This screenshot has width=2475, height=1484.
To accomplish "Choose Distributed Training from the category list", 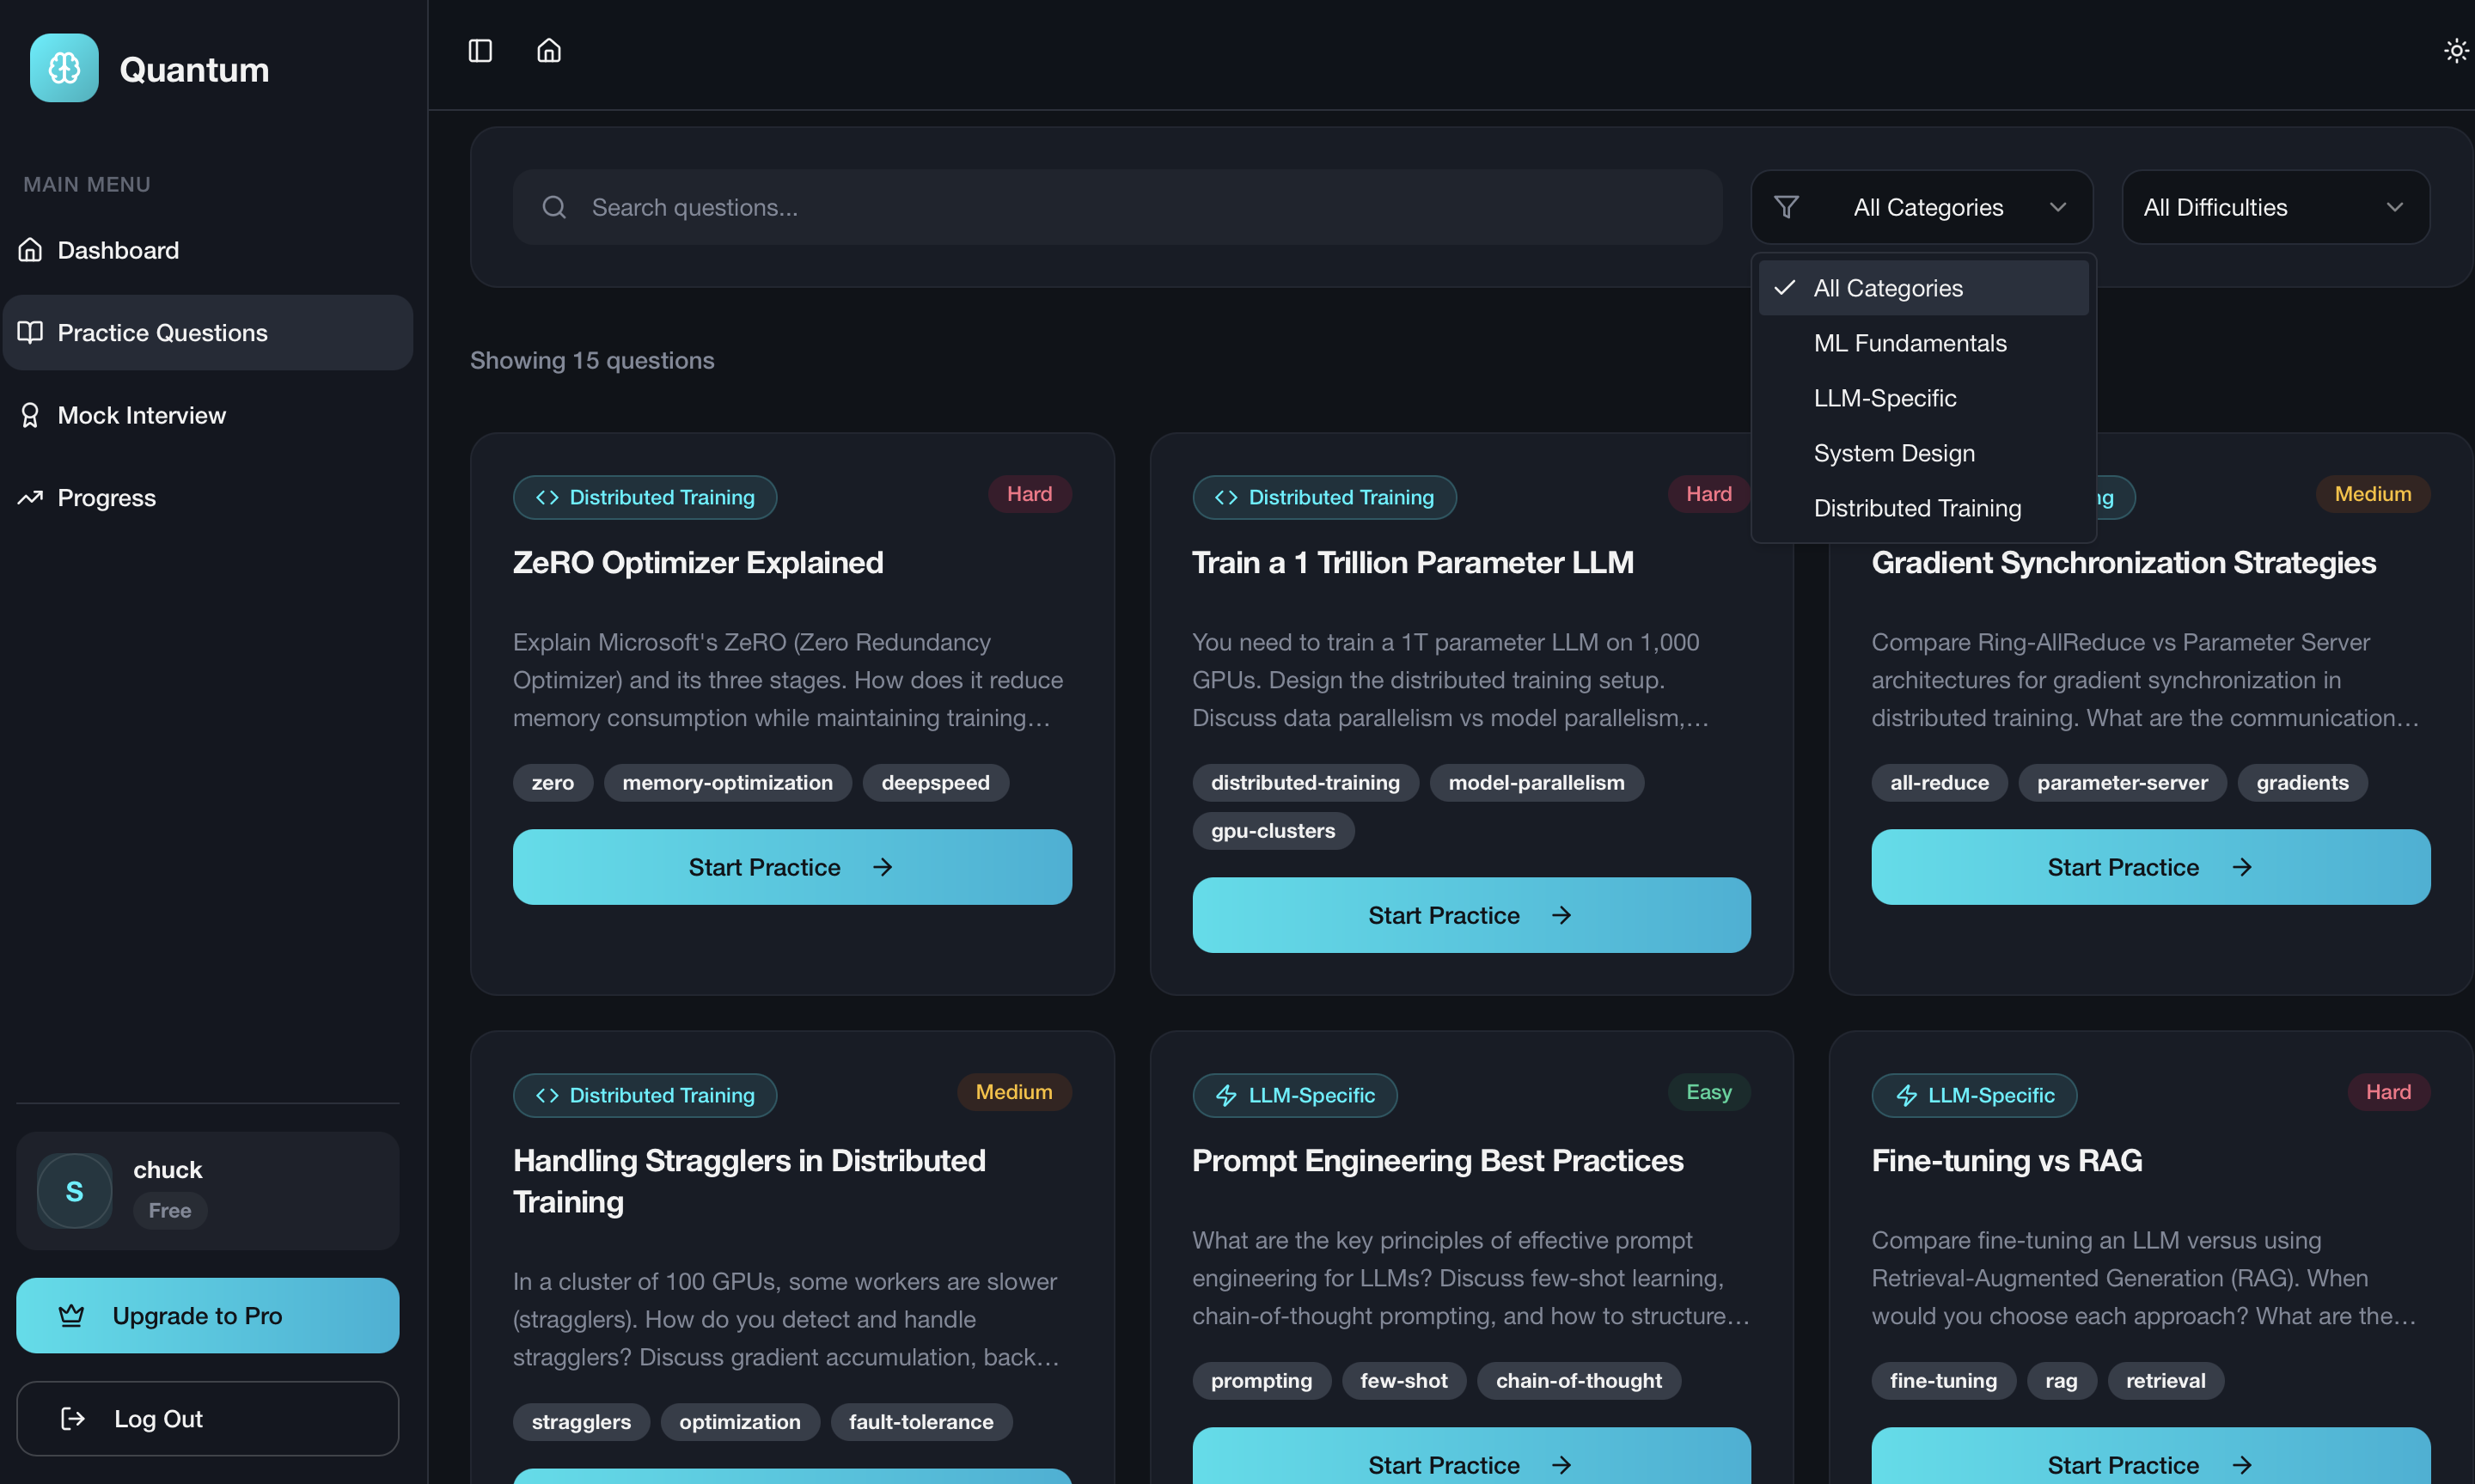I will tap(1916, 508).
